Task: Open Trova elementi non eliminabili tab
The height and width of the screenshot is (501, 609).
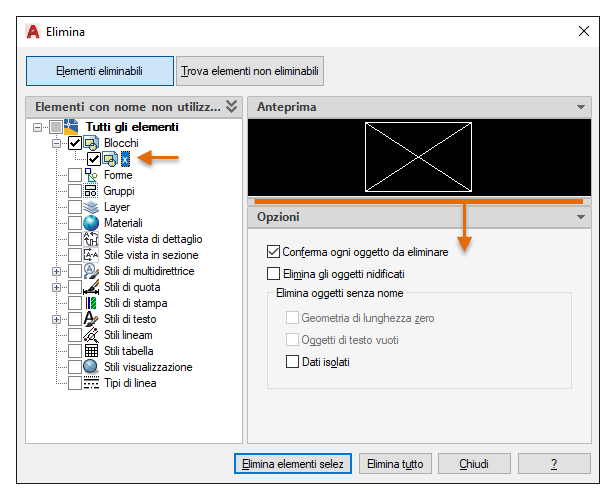Action: (250, 71)
